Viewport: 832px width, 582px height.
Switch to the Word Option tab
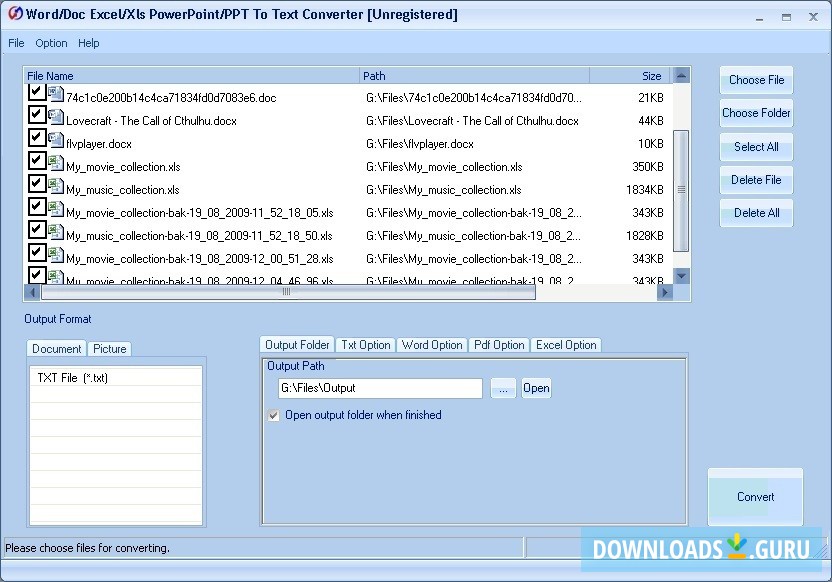tap(432, 345)
